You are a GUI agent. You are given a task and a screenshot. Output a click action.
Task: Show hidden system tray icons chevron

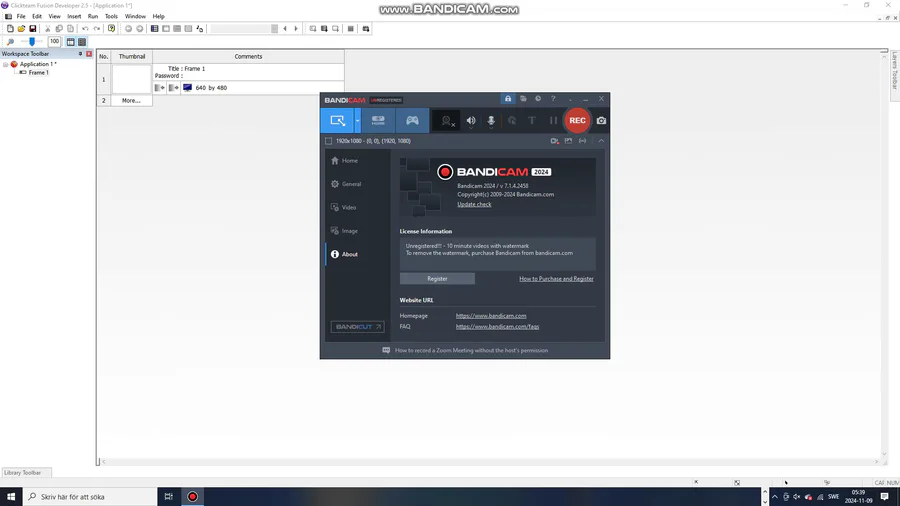click(775, 497)
